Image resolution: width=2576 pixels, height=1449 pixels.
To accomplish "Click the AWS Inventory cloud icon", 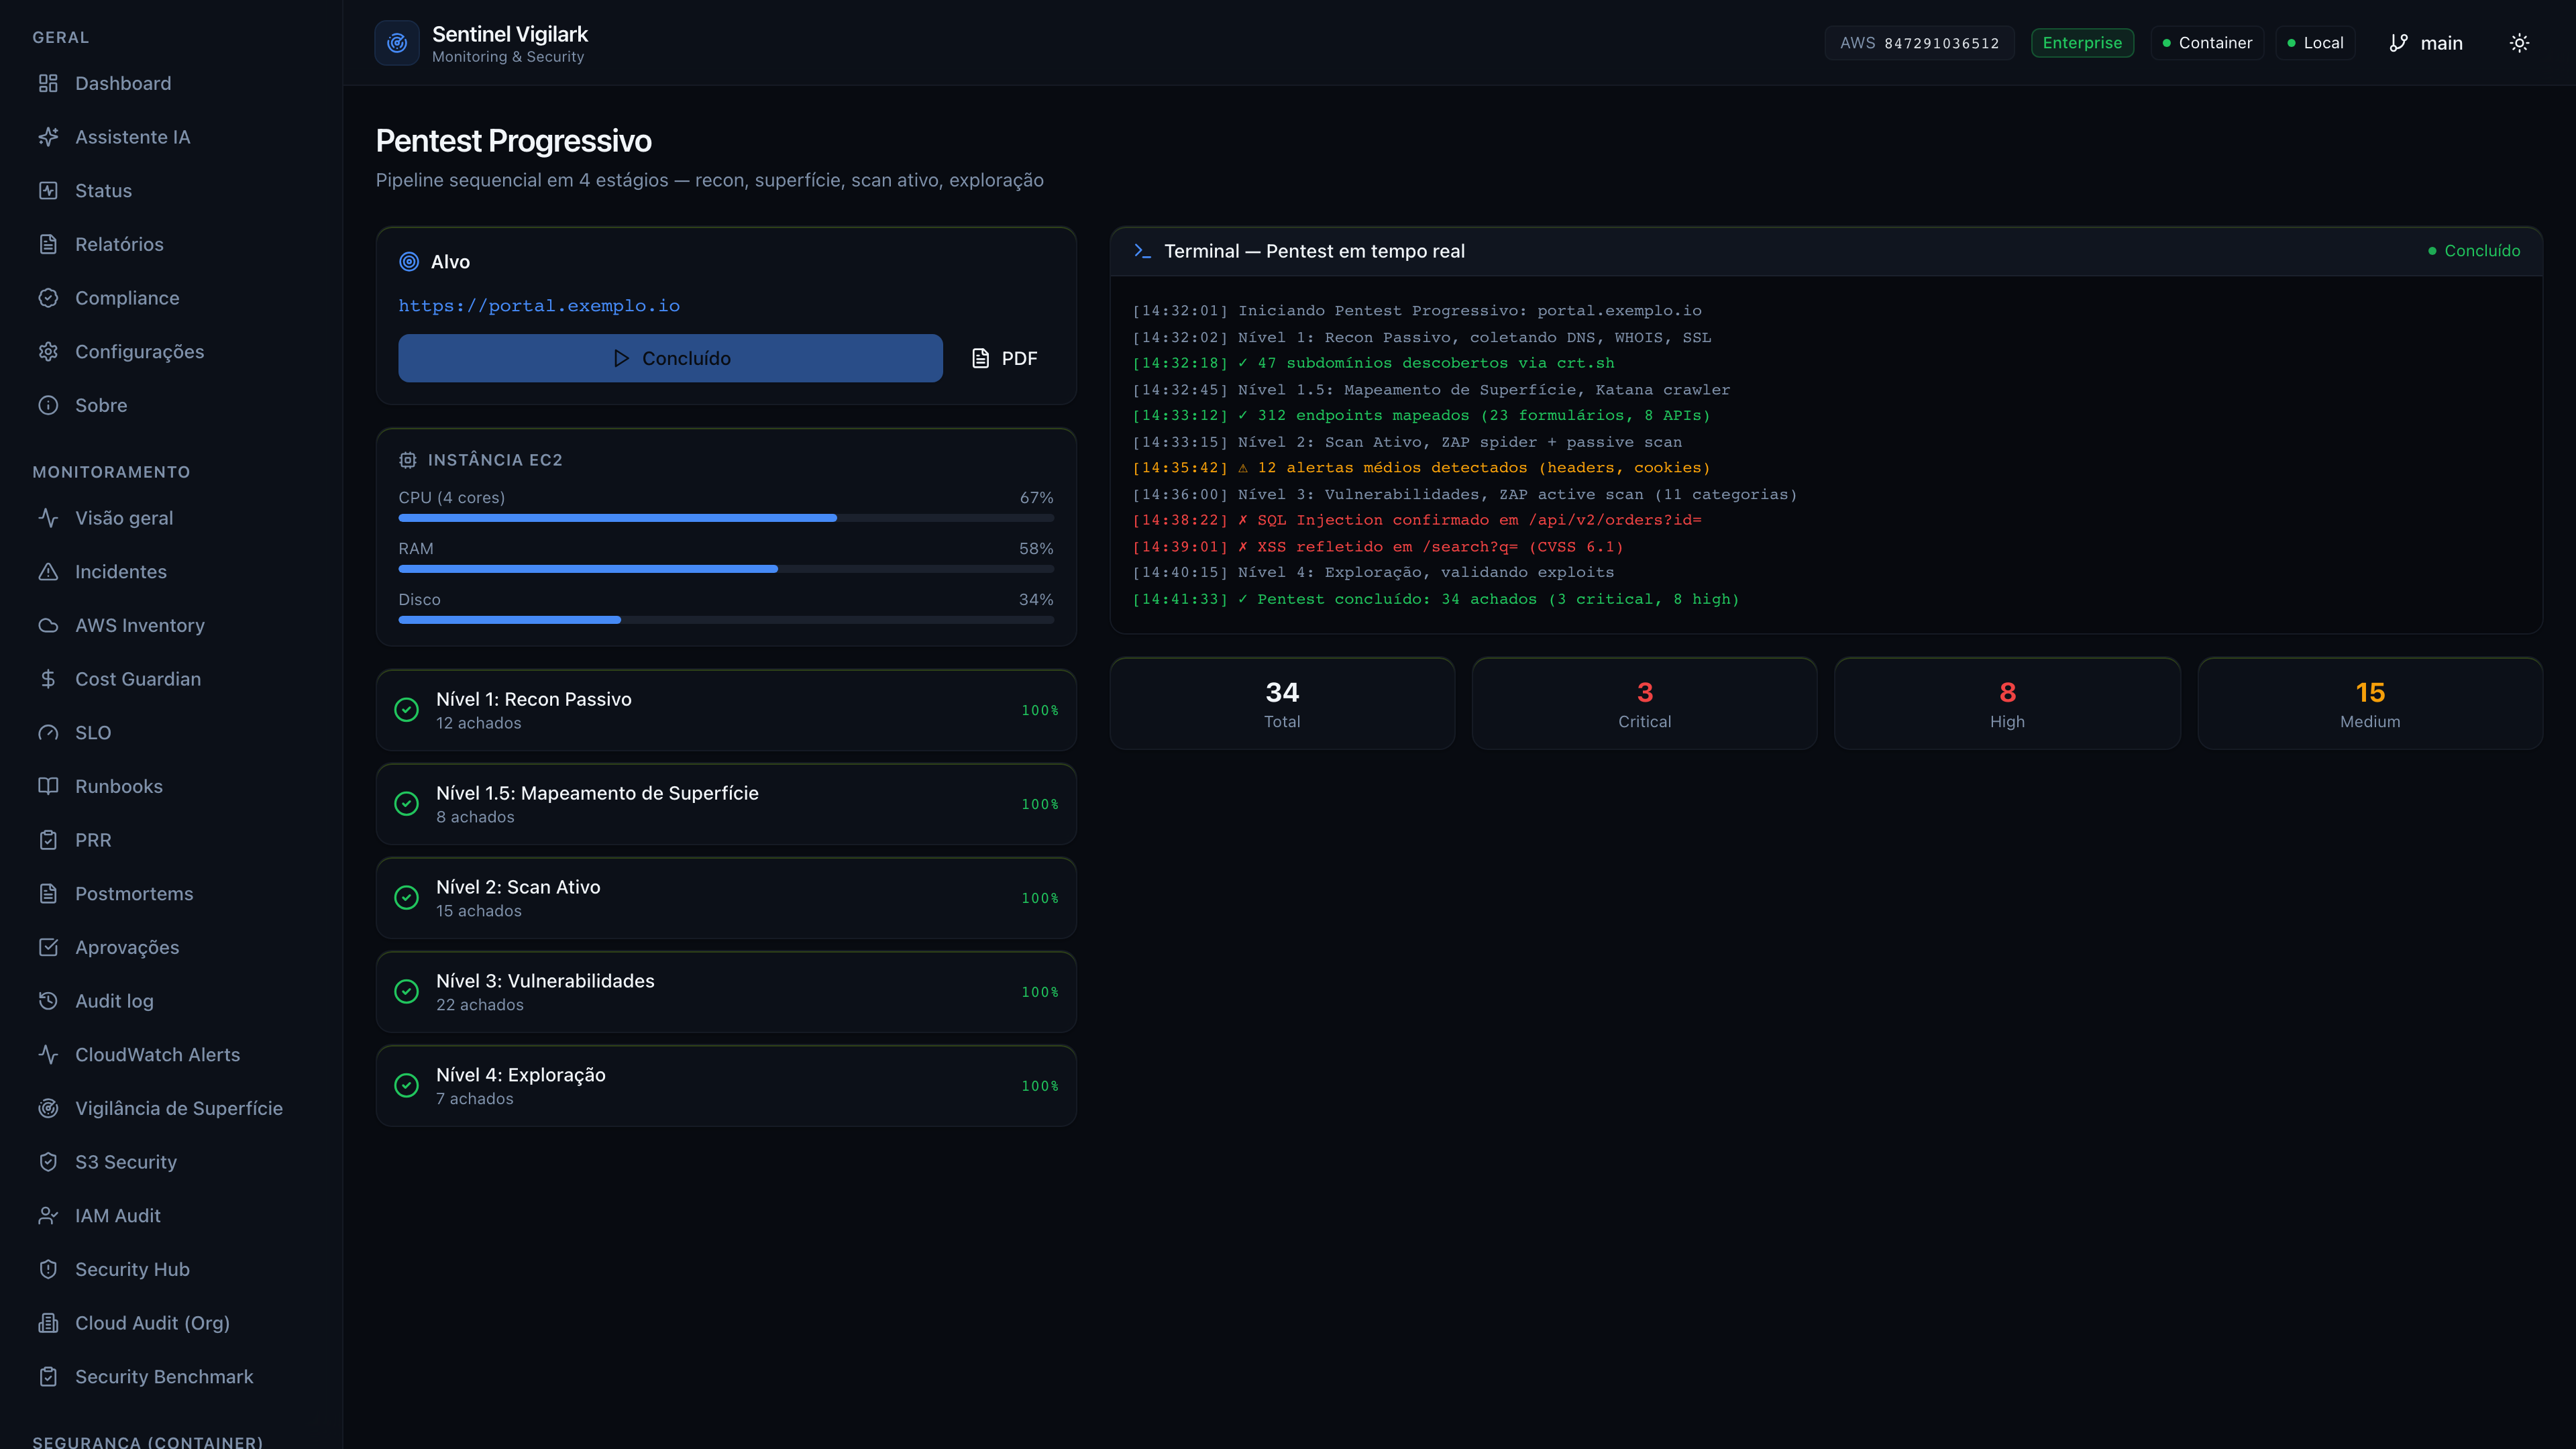I will click(48, 625).
